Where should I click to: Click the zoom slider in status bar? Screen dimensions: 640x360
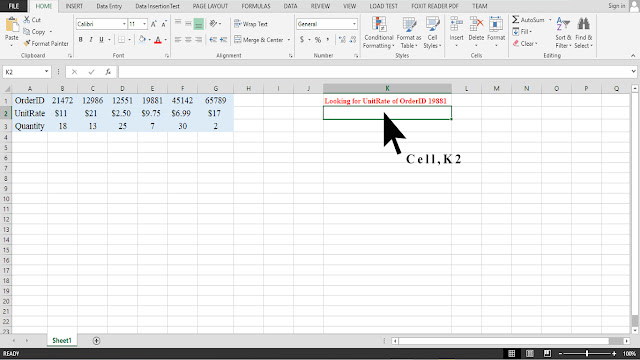point(587,353)
